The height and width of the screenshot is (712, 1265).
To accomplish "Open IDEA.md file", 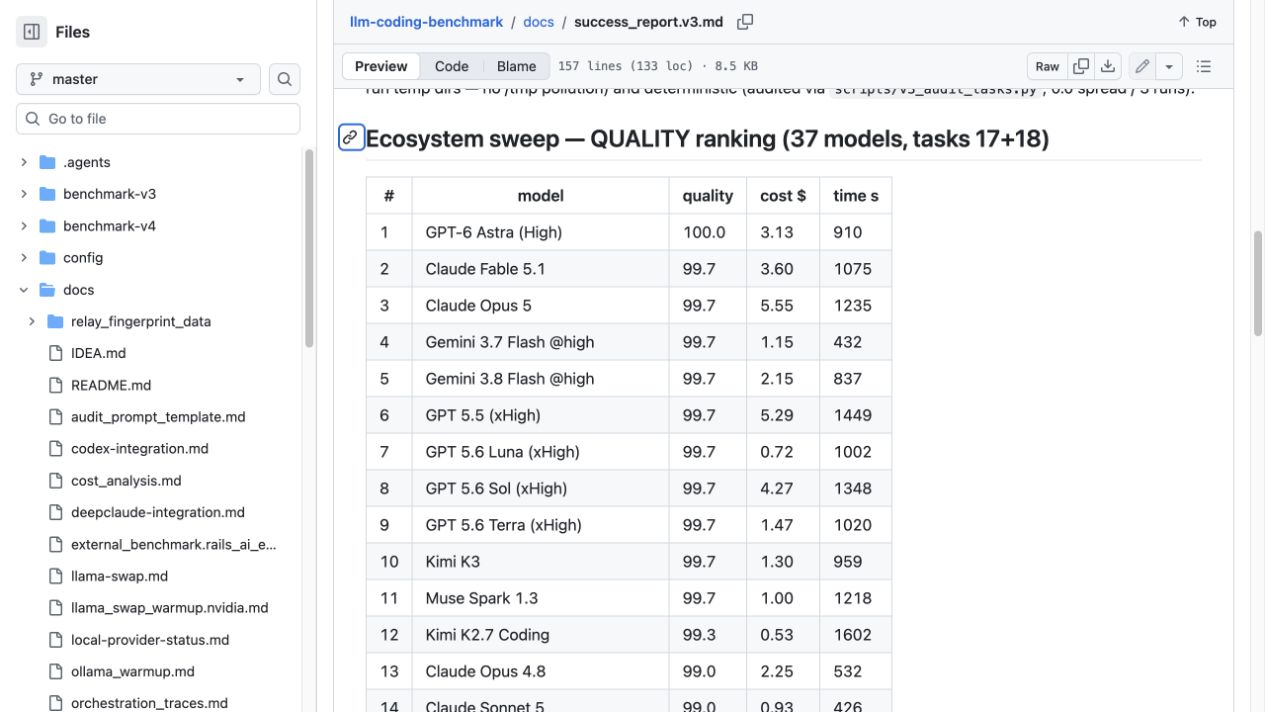I will (98, 353).
